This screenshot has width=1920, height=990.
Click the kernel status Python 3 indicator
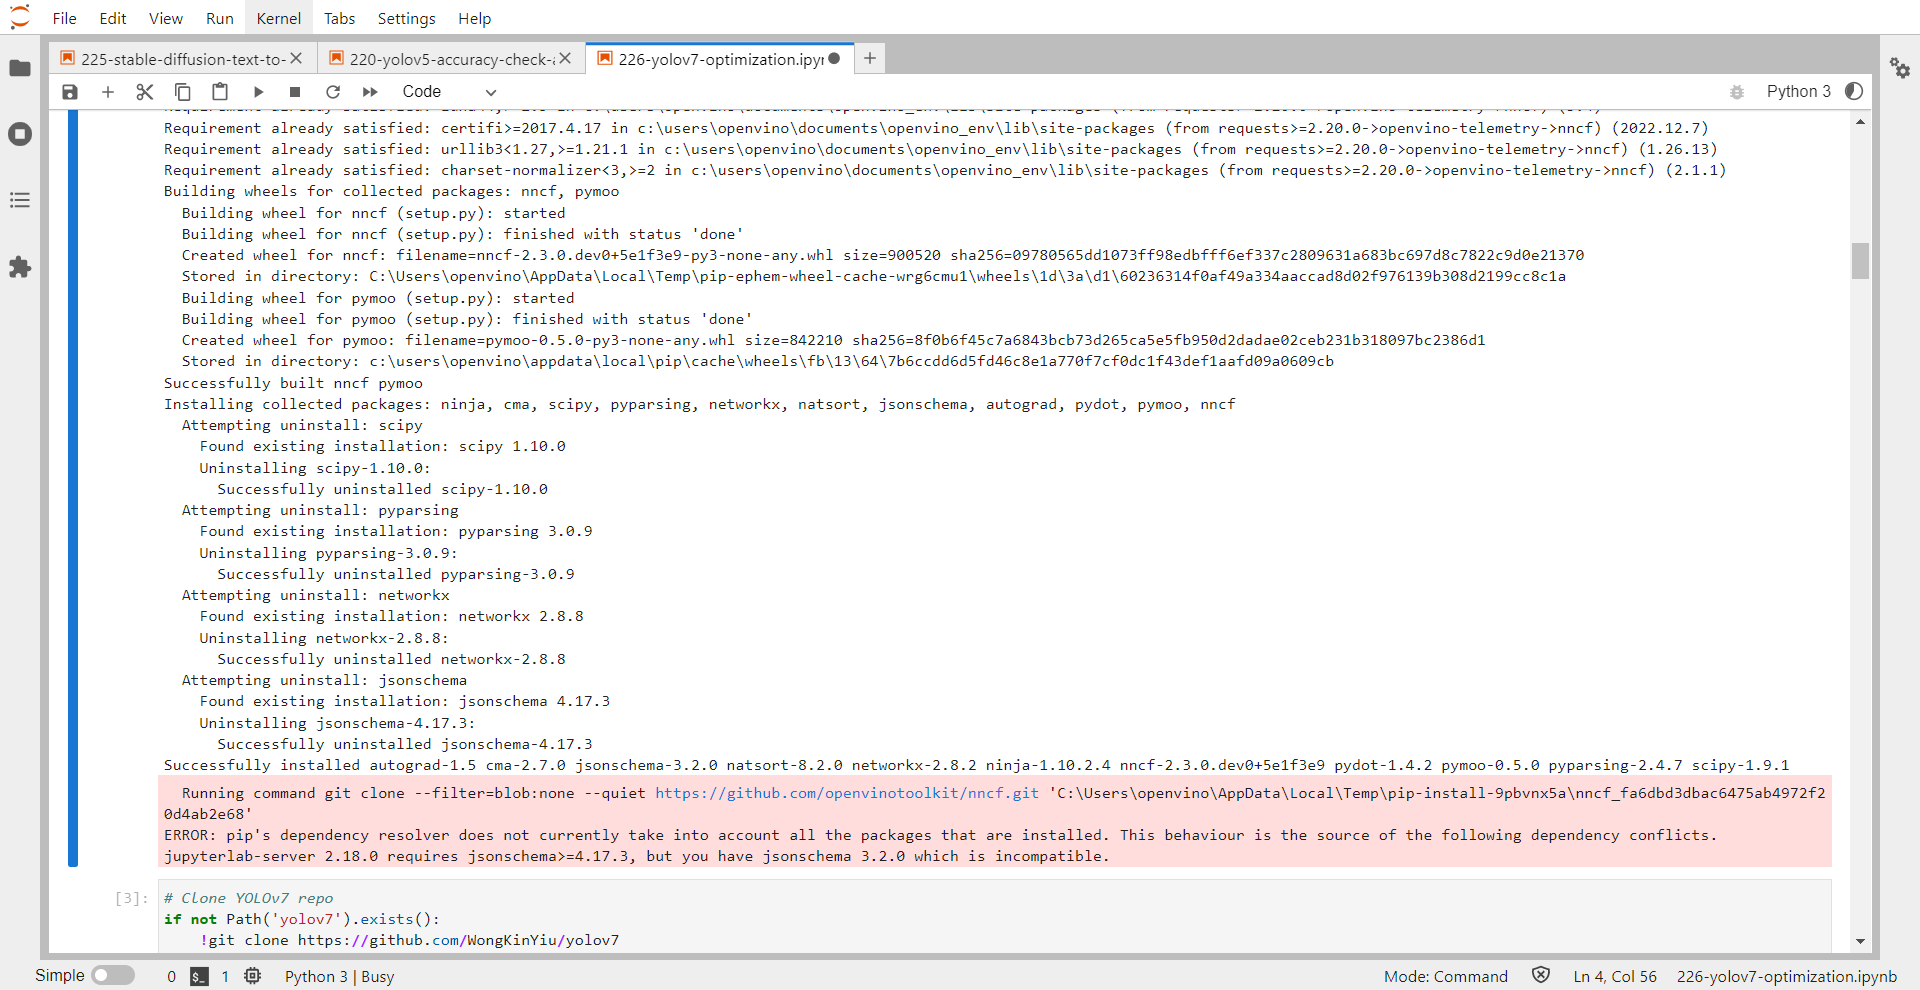point(1798,91)
